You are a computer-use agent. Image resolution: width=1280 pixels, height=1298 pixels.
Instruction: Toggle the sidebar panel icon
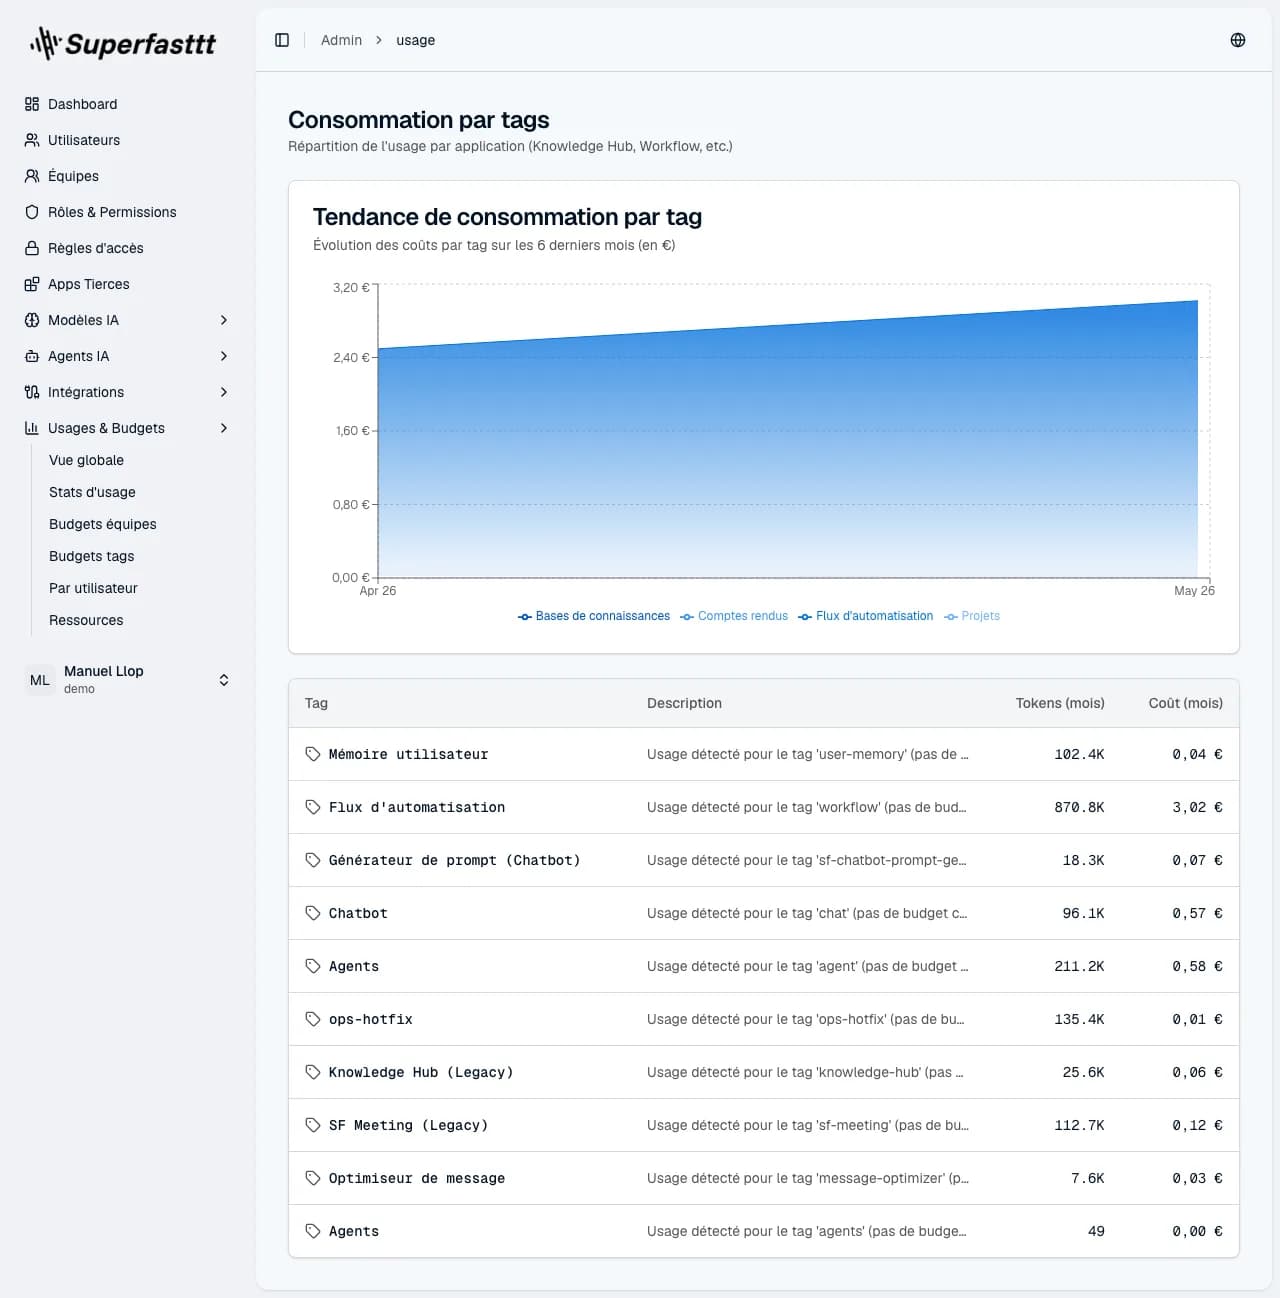point(282,40)
